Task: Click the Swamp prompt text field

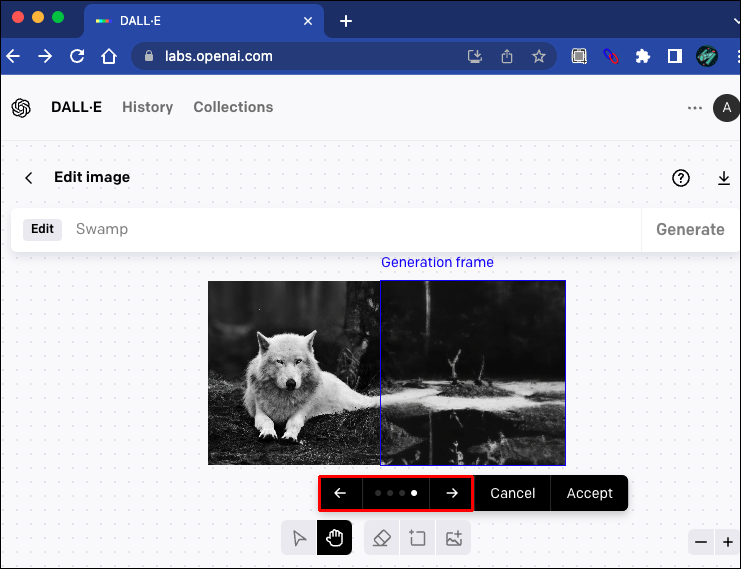Action: 350,229
